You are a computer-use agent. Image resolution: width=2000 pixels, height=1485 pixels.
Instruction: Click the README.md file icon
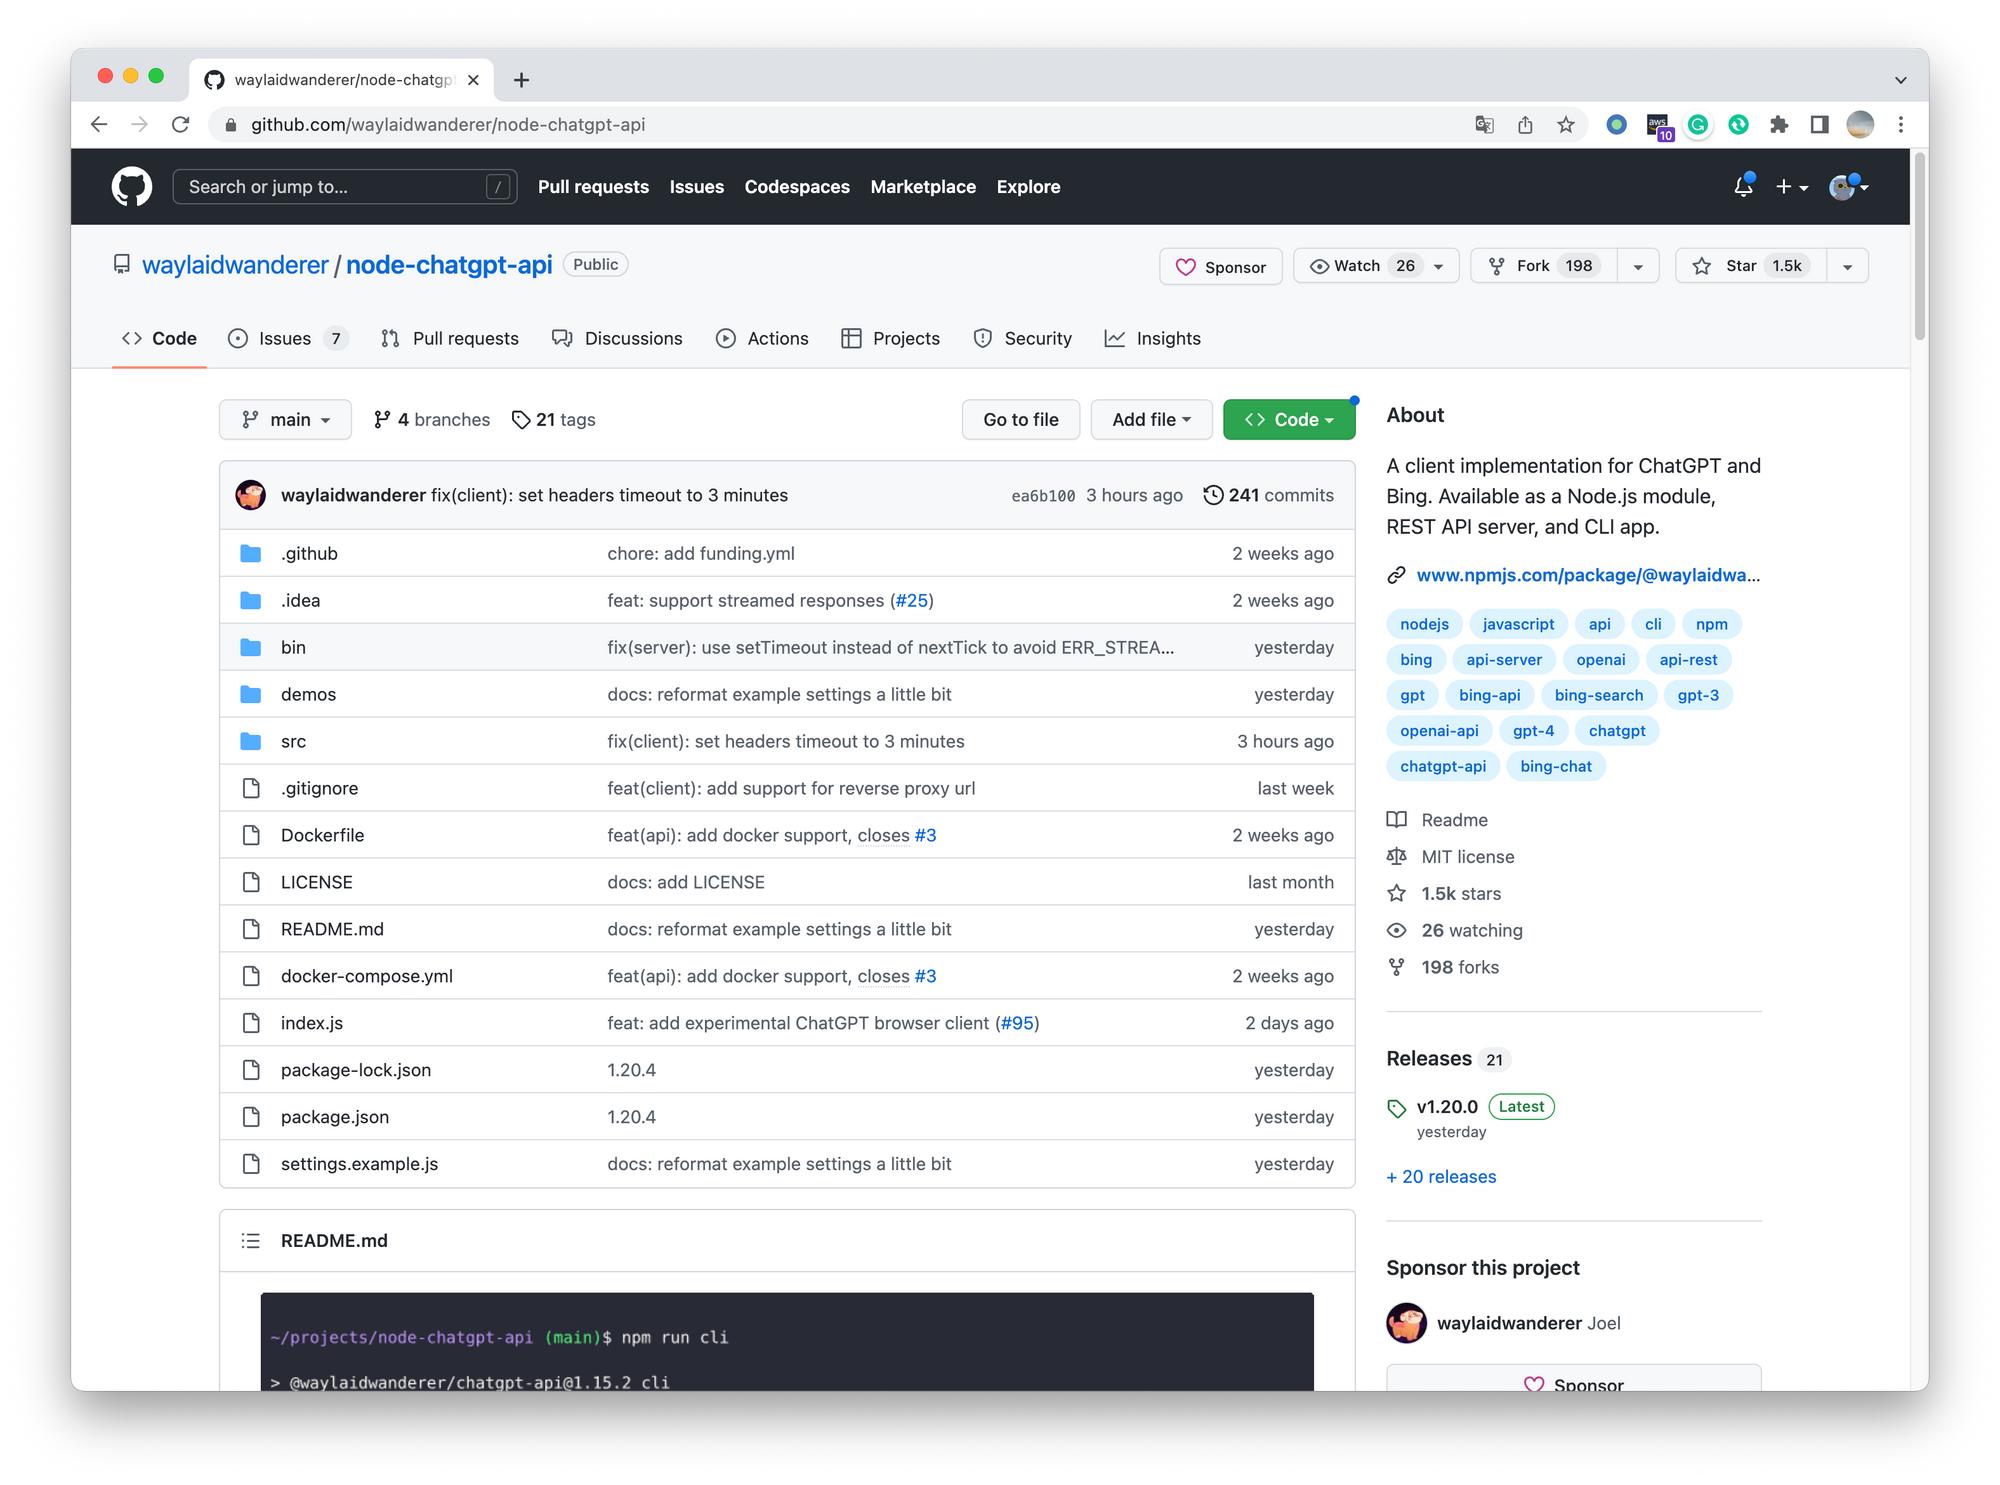point(251,928)
